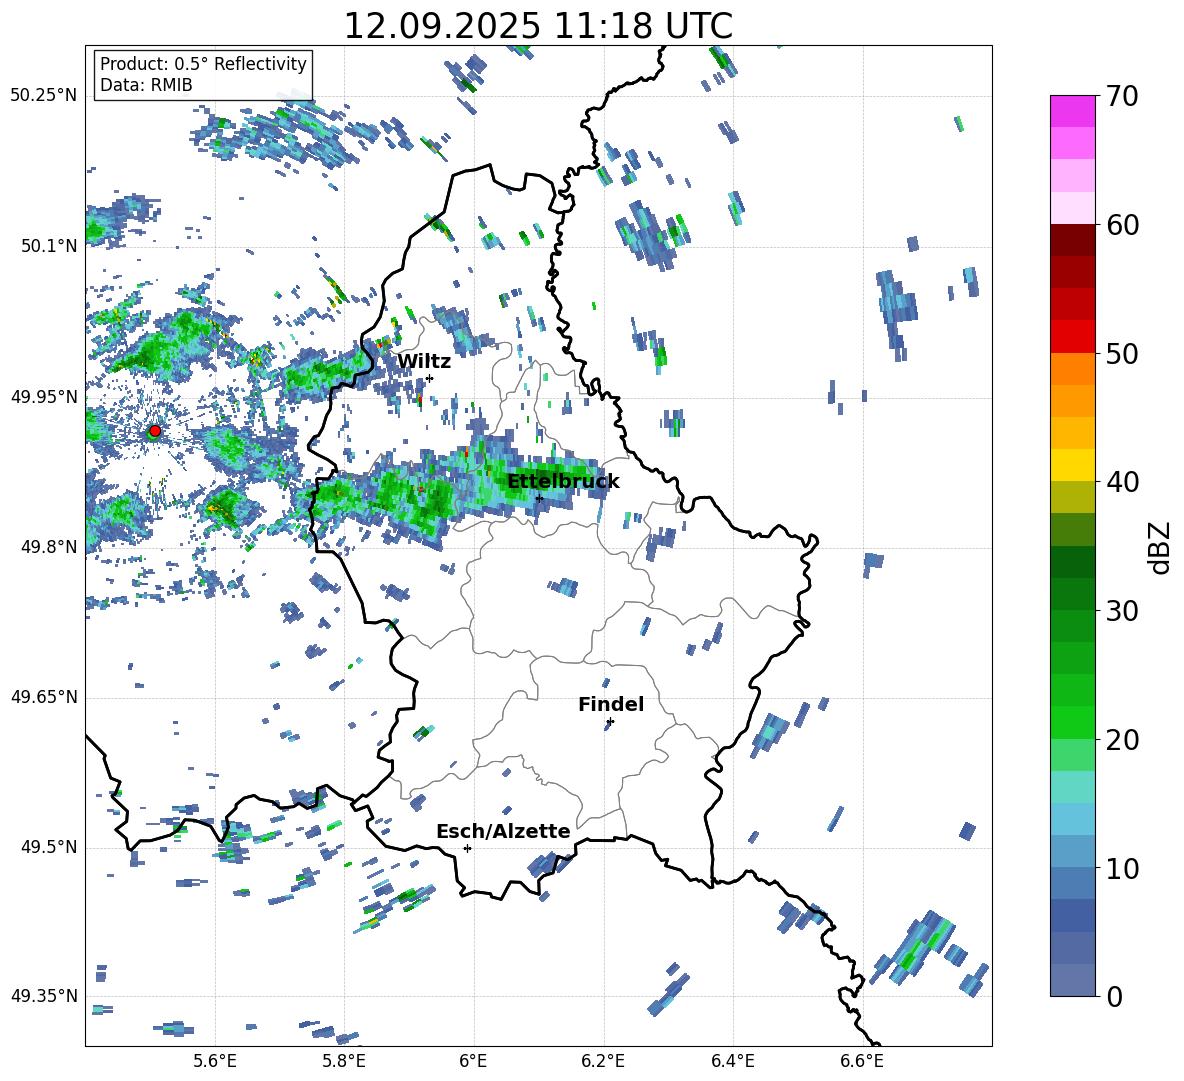
Task: Click the 40 colorbar tick label
Action: coord(1122,482)
